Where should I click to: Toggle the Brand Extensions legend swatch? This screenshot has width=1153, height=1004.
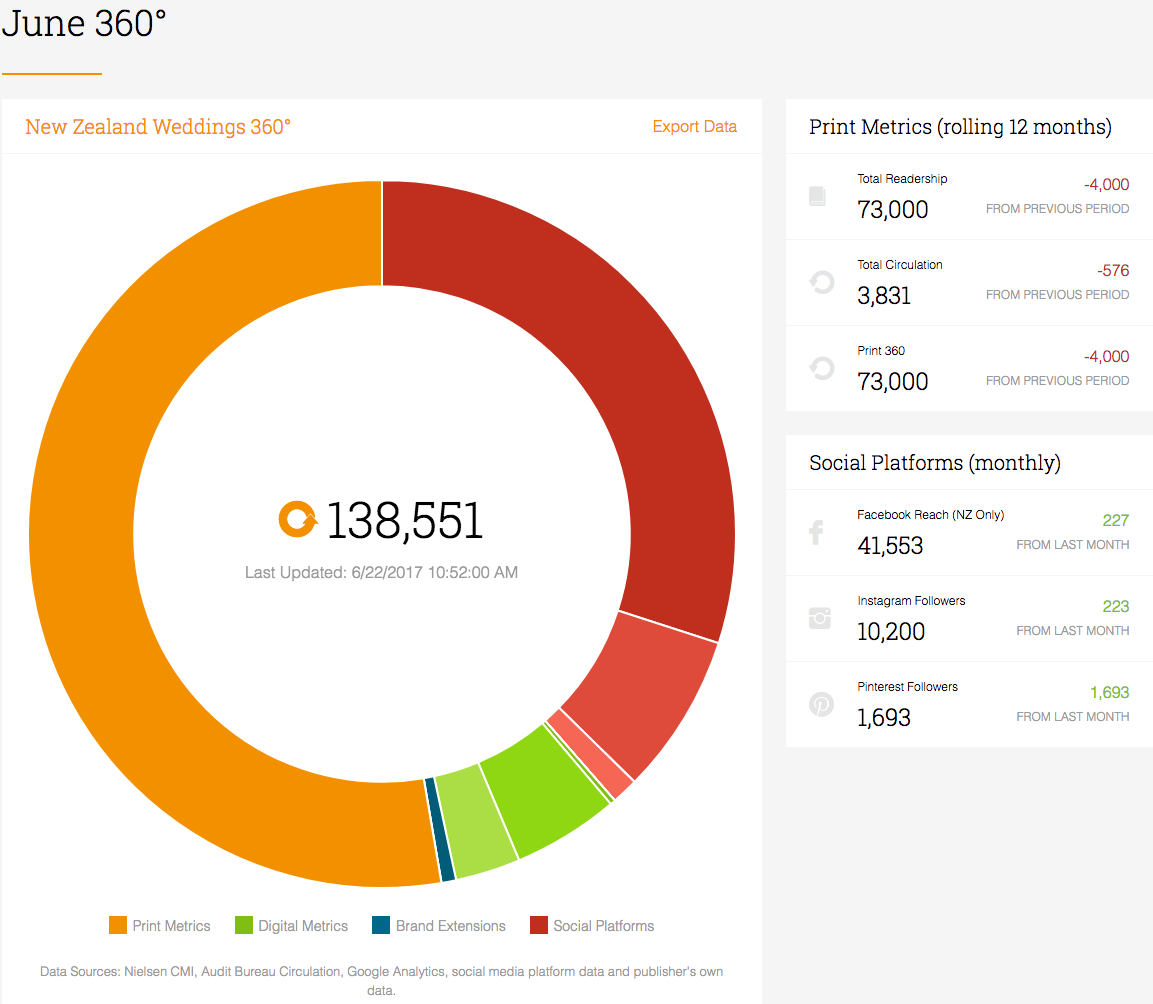[x=381, y=925]
